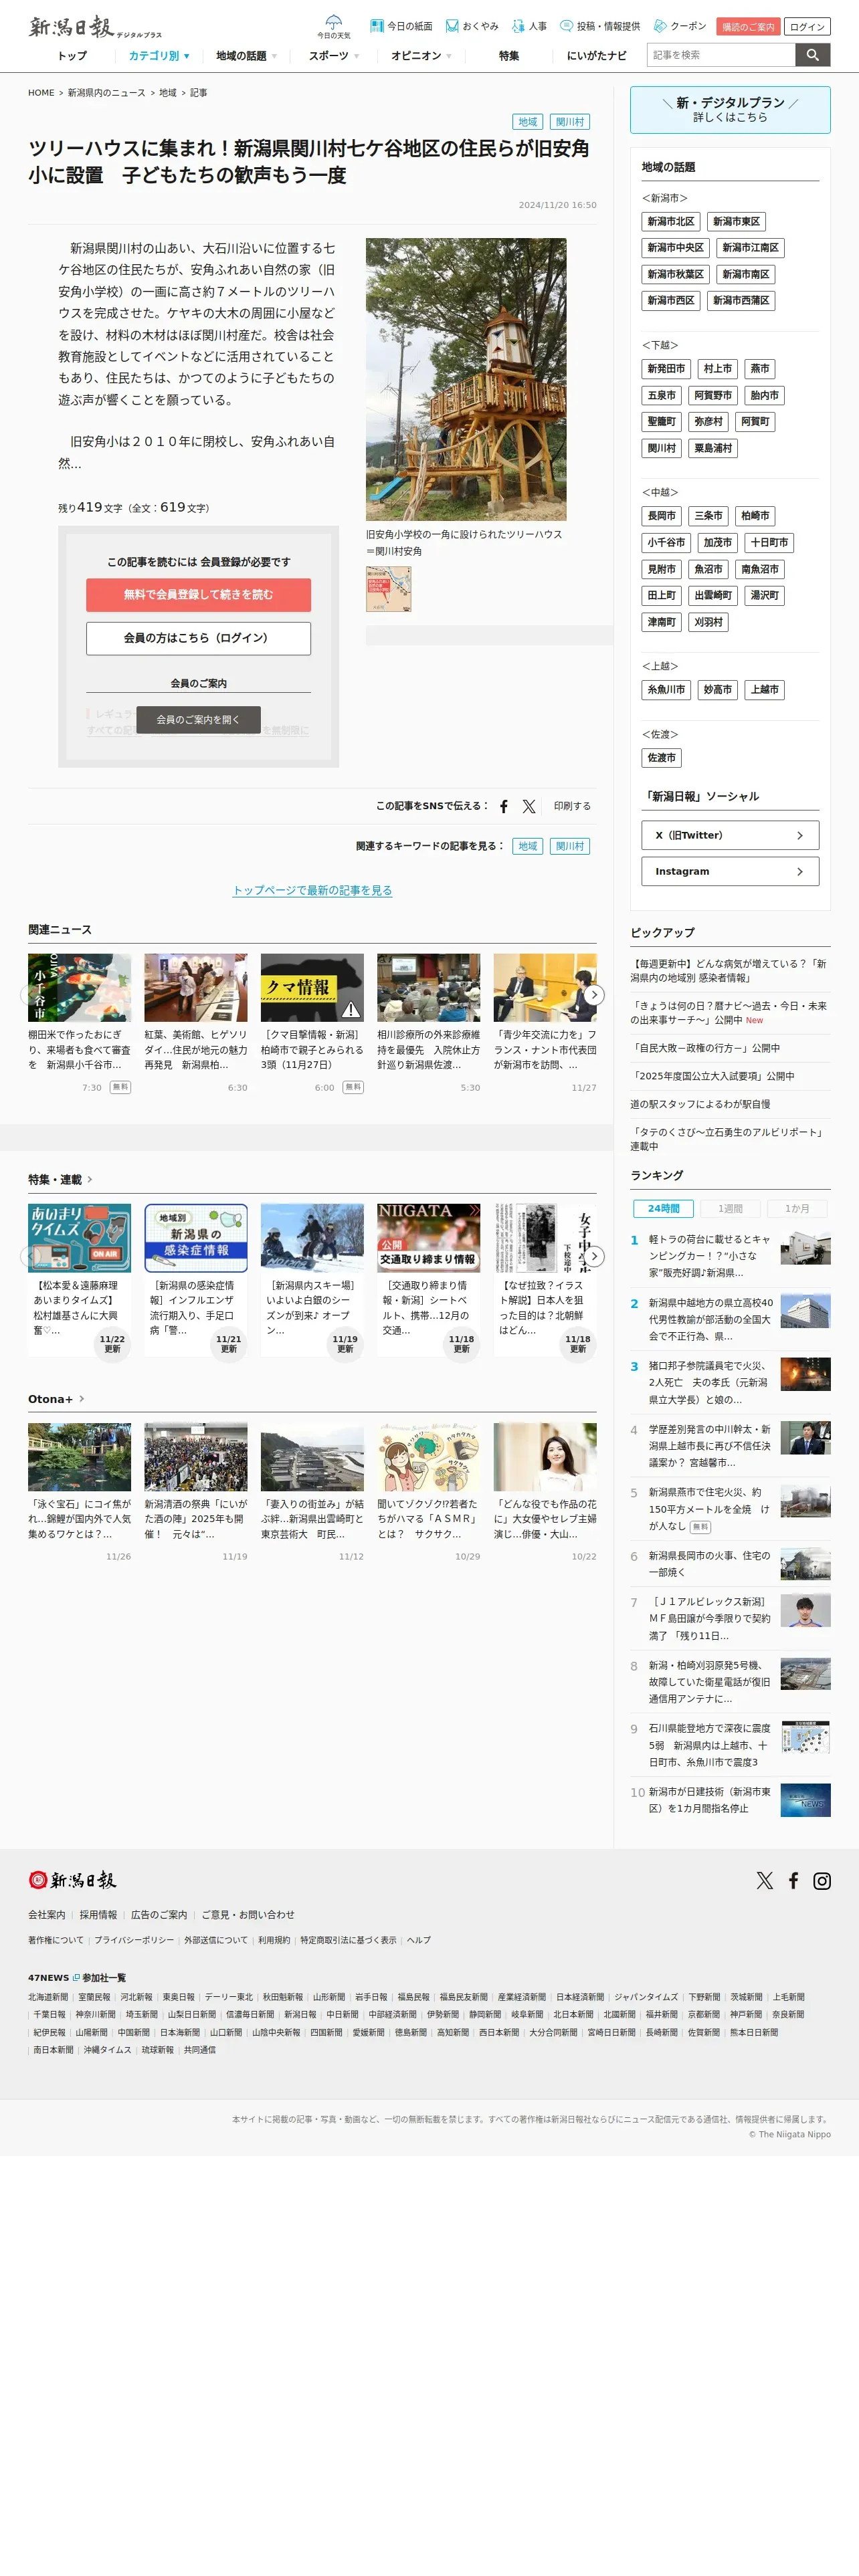Share article on X
This screenshot has height=2576, width=859.
tap(529, 806)
